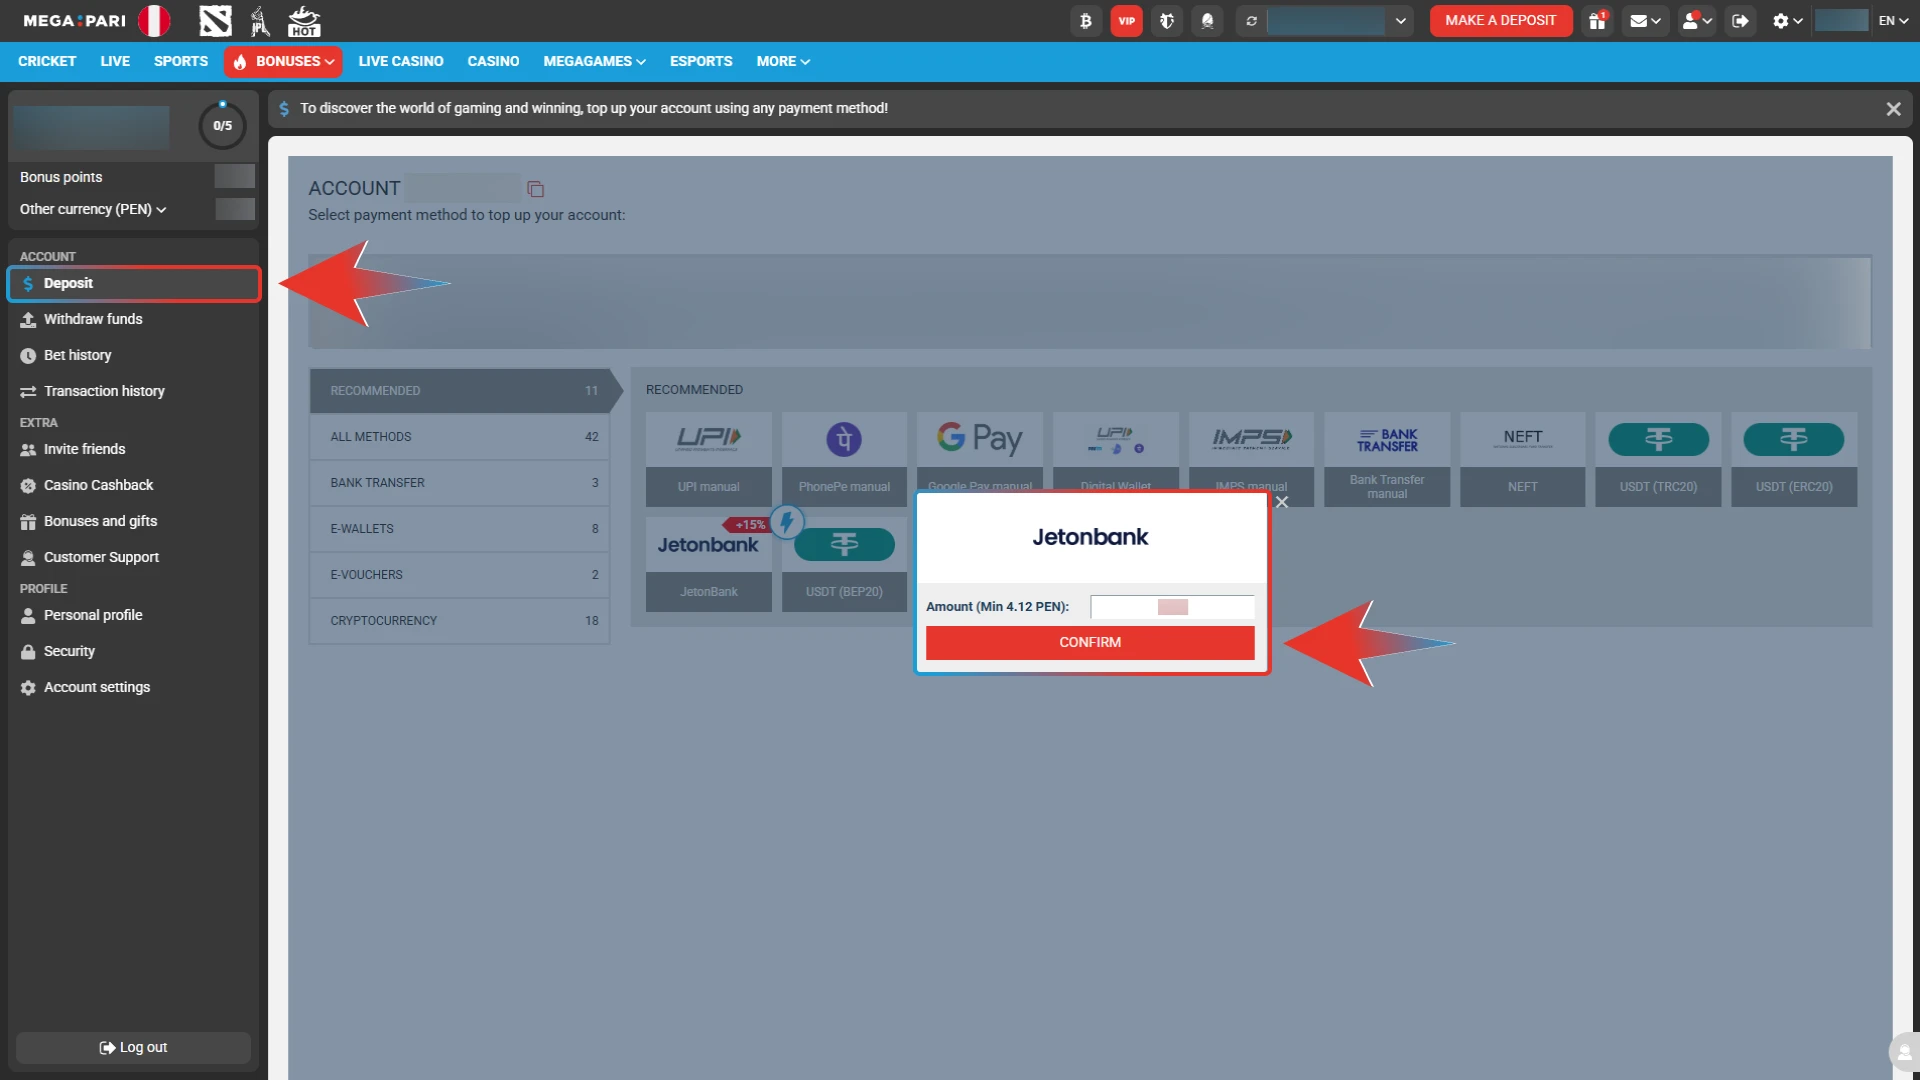Choose USDT (ERC20) payment method

click(x=1794, y=459)
